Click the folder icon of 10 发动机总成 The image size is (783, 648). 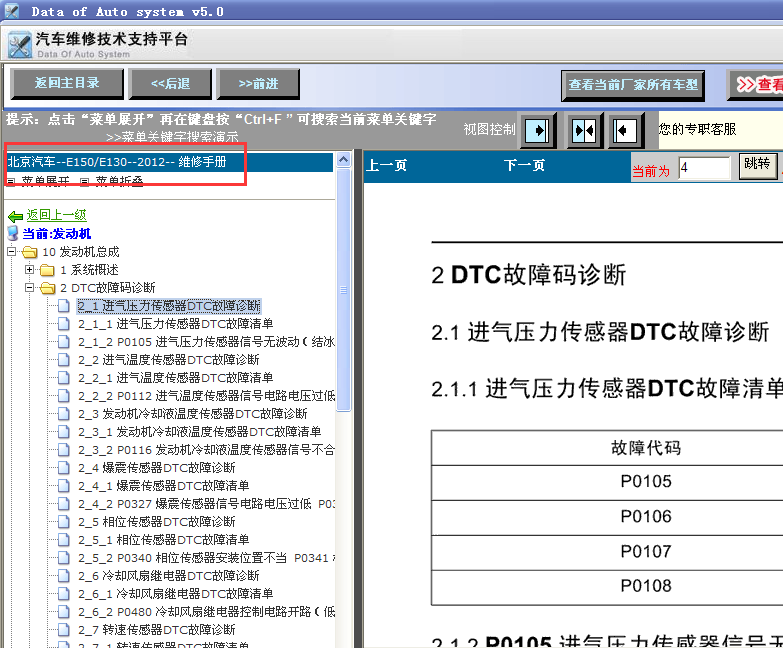tap(30, 252)
